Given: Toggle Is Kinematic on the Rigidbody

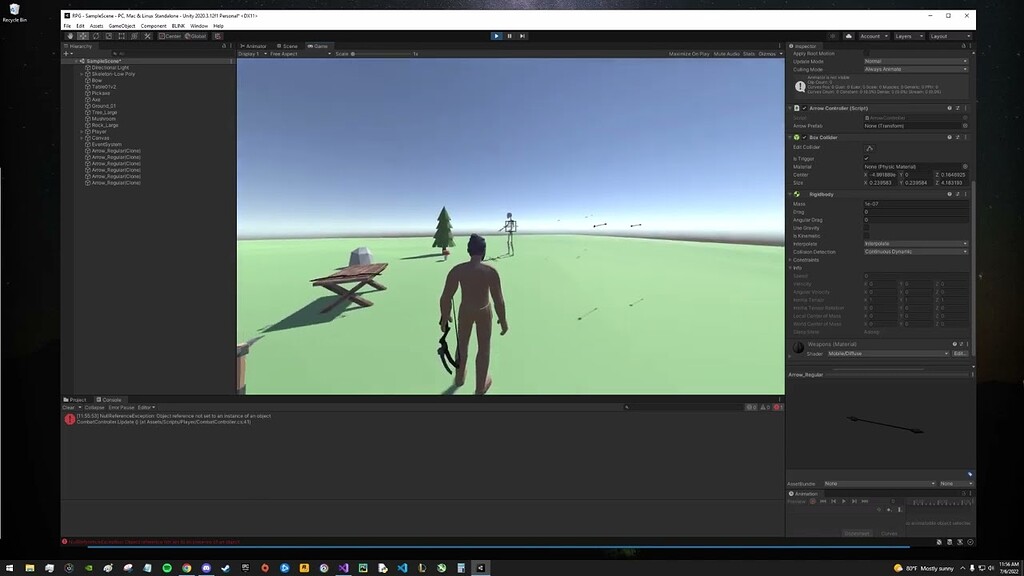Looking at the screenshot, I should 866,236.
